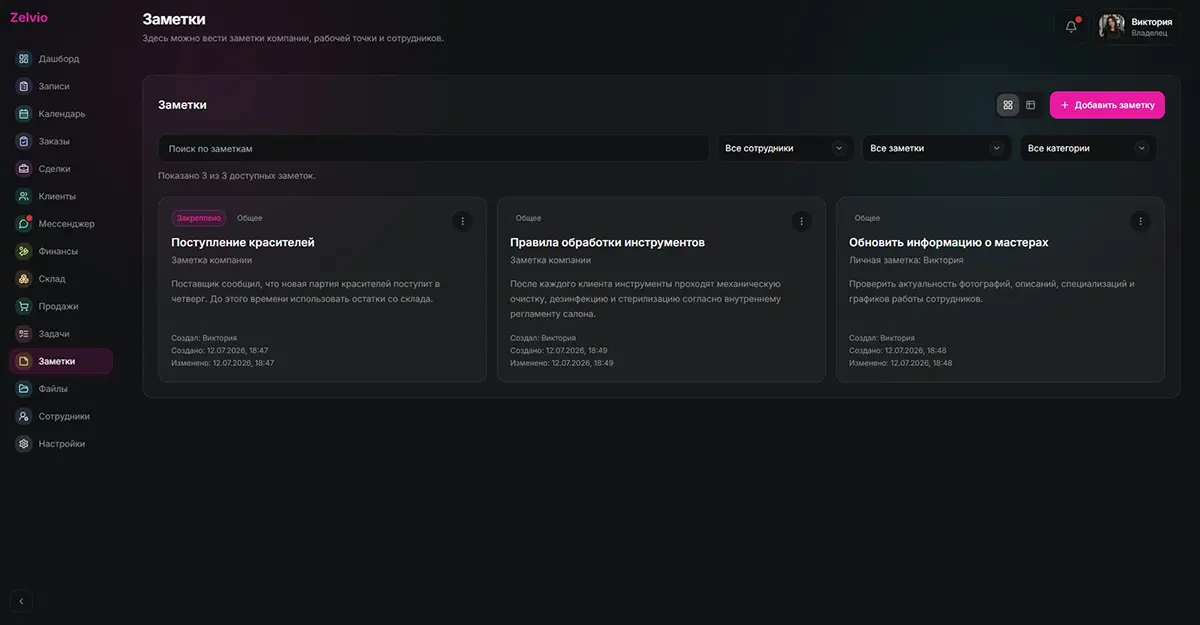The image size is (1200, 625).
Task: Expand the Все заметки filter dropdown
Action: [936, 148]
